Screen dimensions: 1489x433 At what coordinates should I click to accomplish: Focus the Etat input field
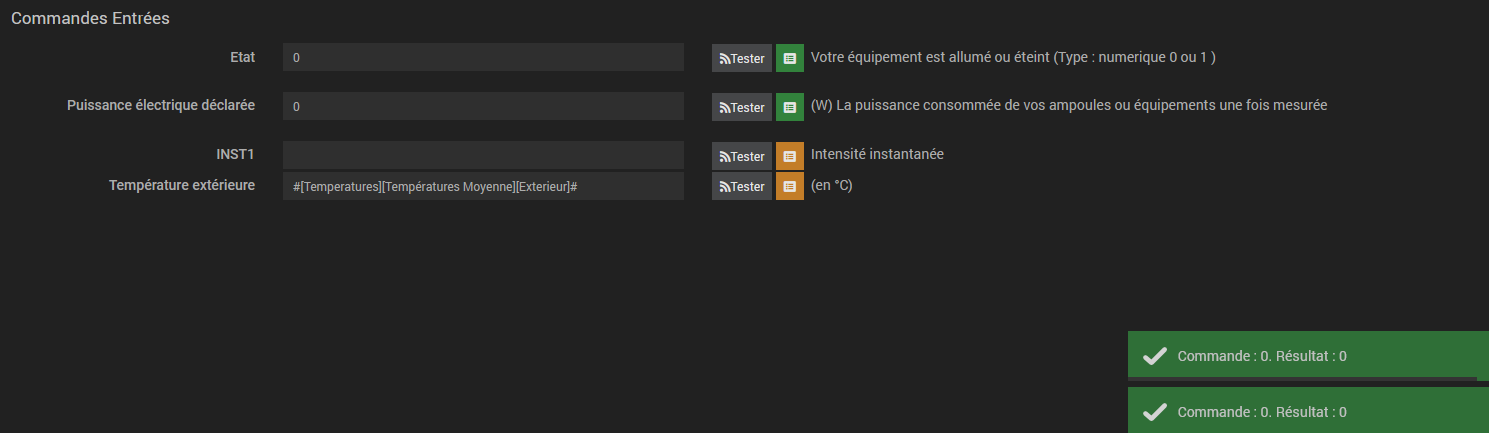click(x=483, y=58)
